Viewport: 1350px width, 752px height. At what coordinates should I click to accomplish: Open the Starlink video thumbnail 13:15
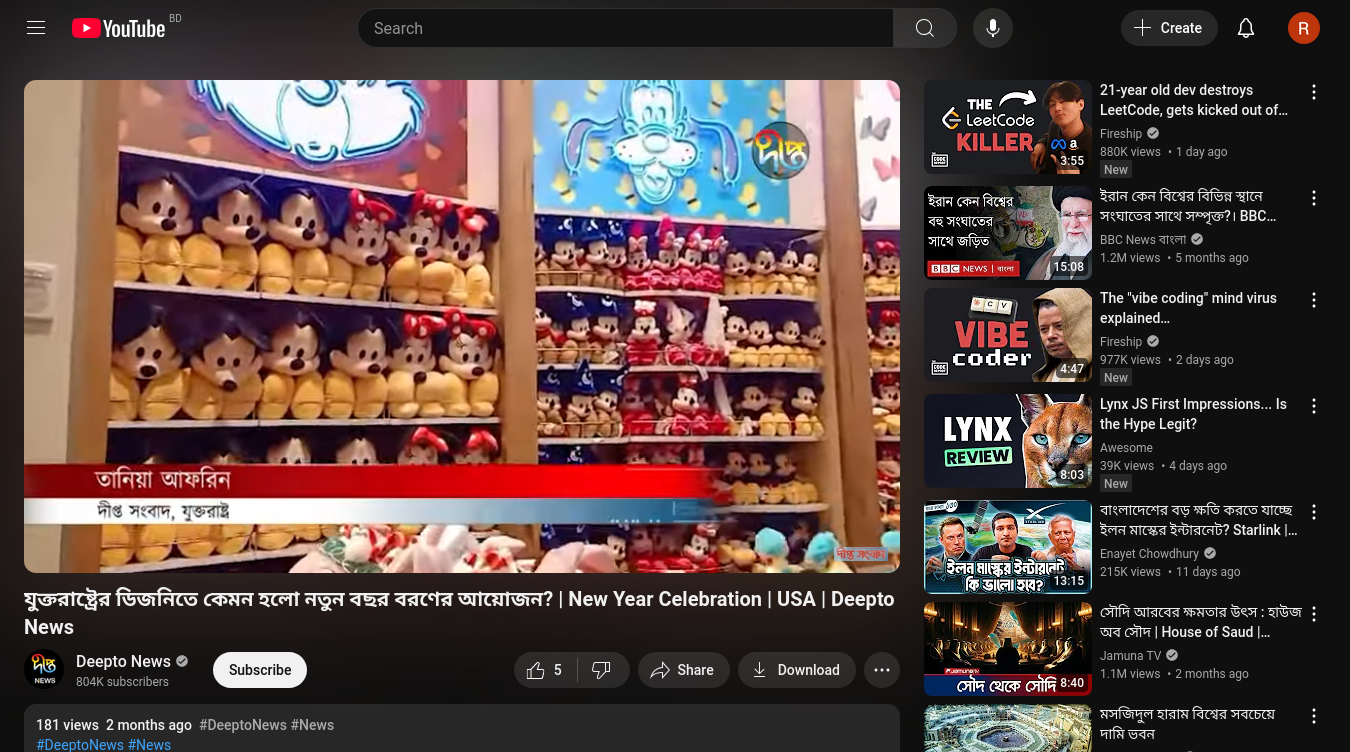click(1008, 547)
